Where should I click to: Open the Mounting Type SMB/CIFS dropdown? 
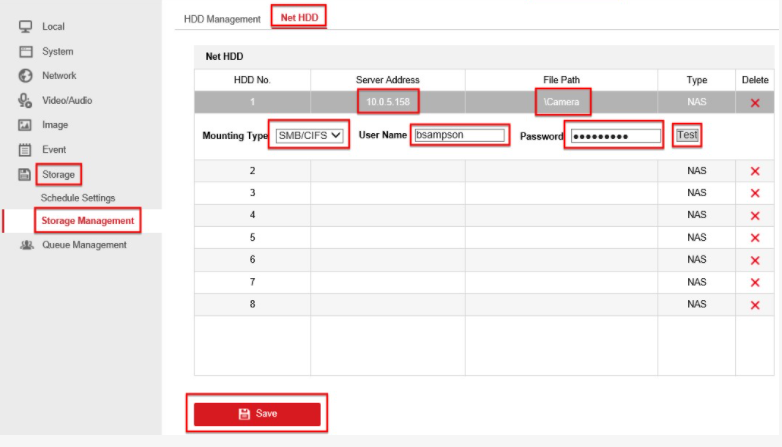310,136
